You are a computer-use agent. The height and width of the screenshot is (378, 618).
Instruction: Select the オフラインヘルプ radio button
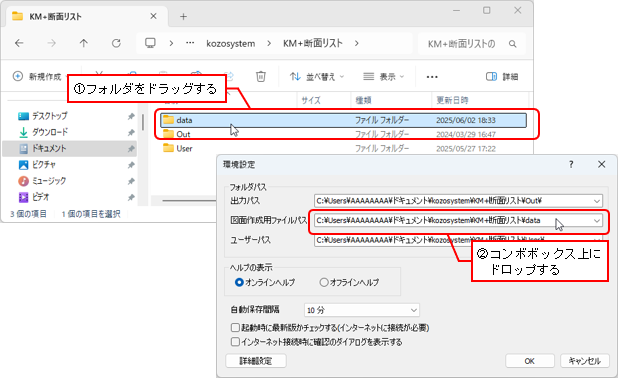350,282
